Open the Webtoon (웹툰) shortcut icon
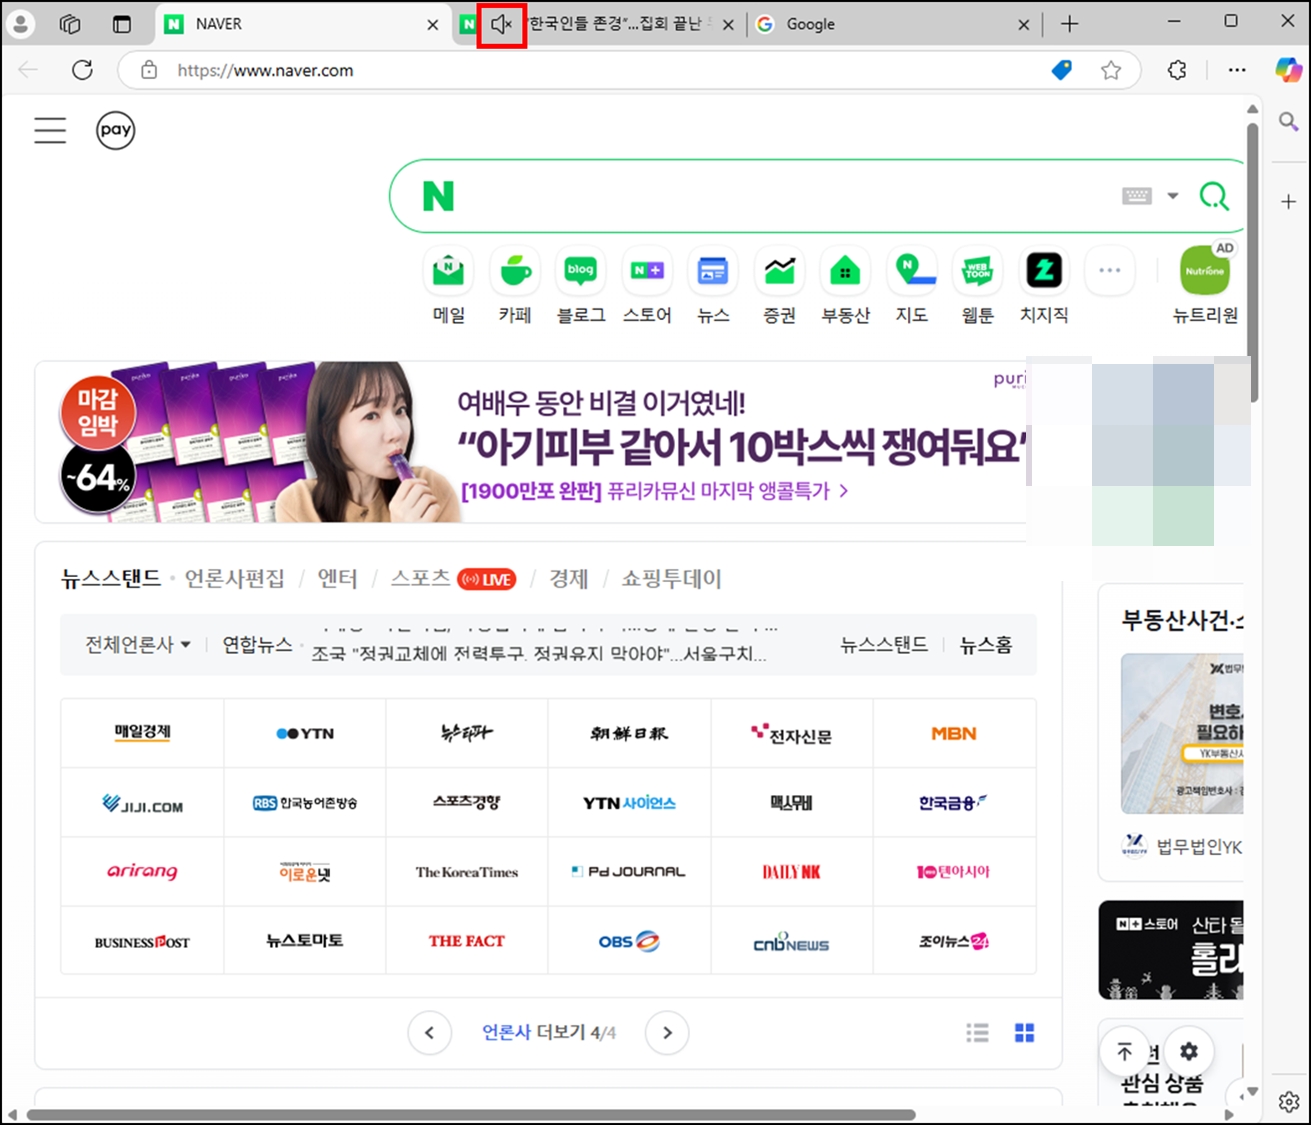This screenshot has width=1311, height=1125. point(977,271)
